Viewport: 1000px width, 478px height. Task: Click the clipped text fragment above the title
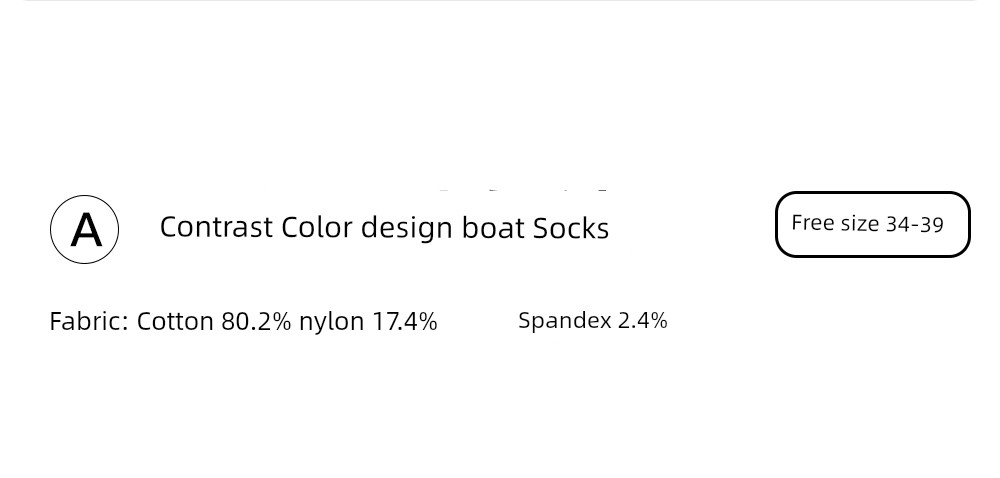(x=523, y=190)
